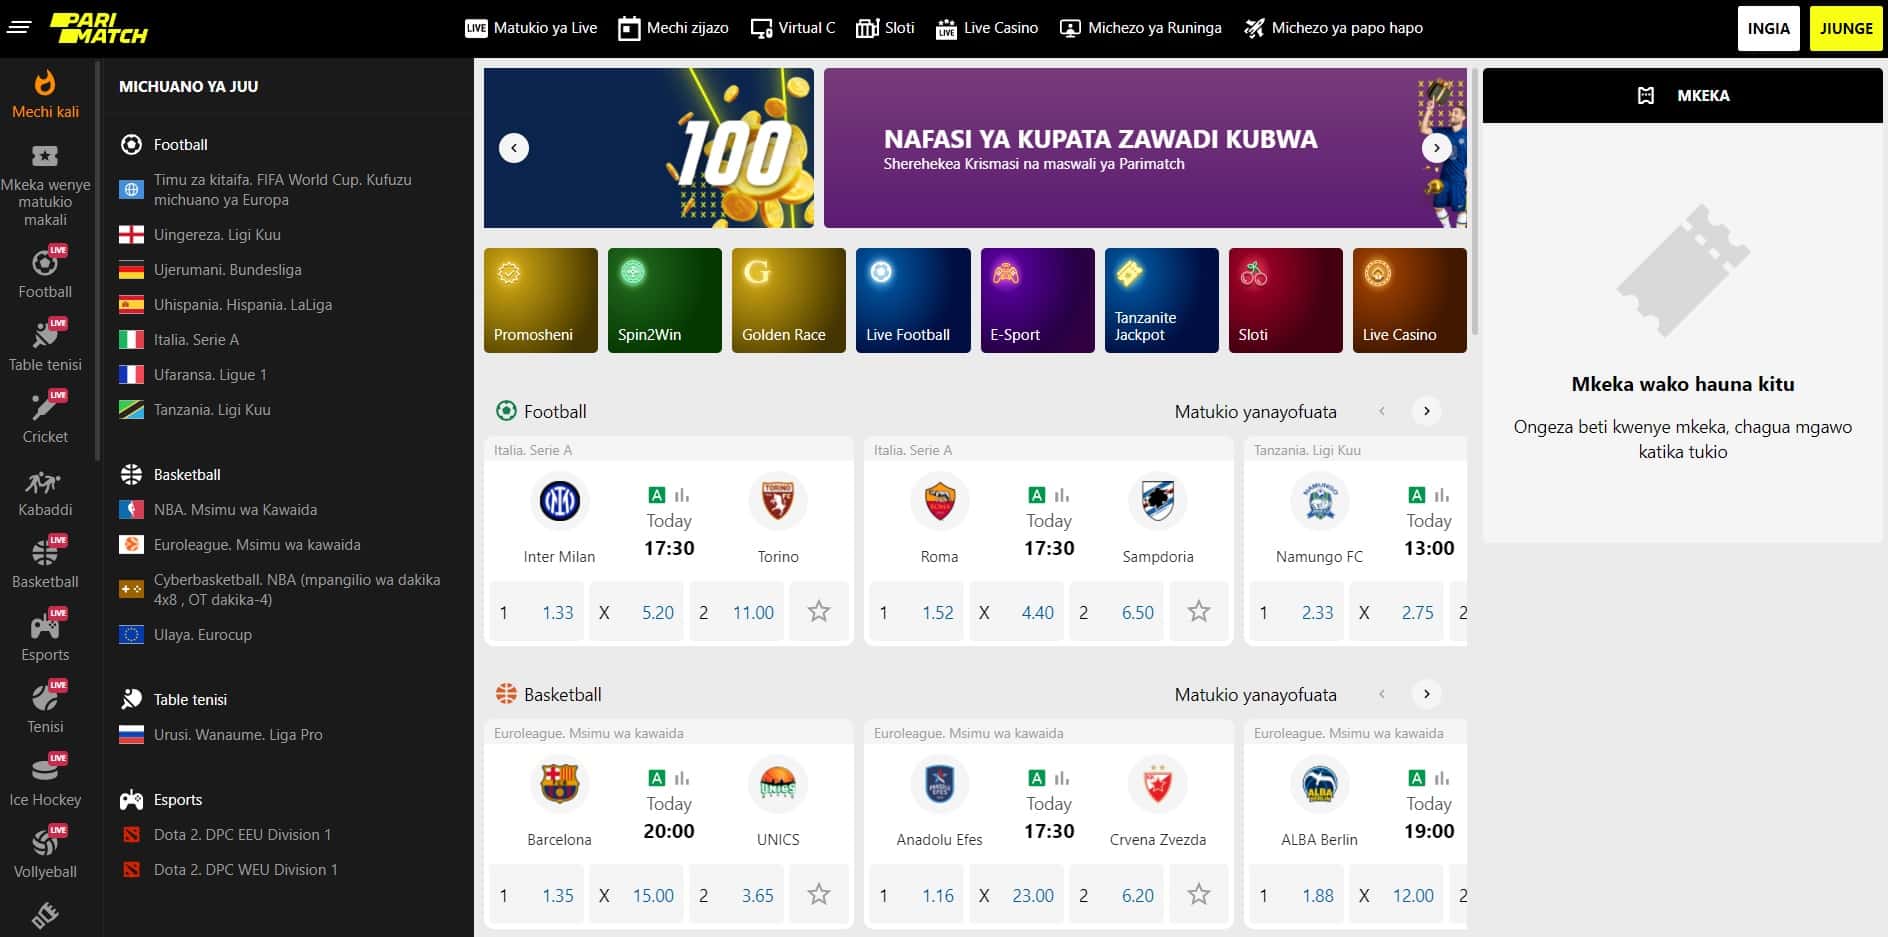The image size is (1888, 937).
Task: Open Urusi. Wanaume. Liga Pro
Action: tap(238, 735)
